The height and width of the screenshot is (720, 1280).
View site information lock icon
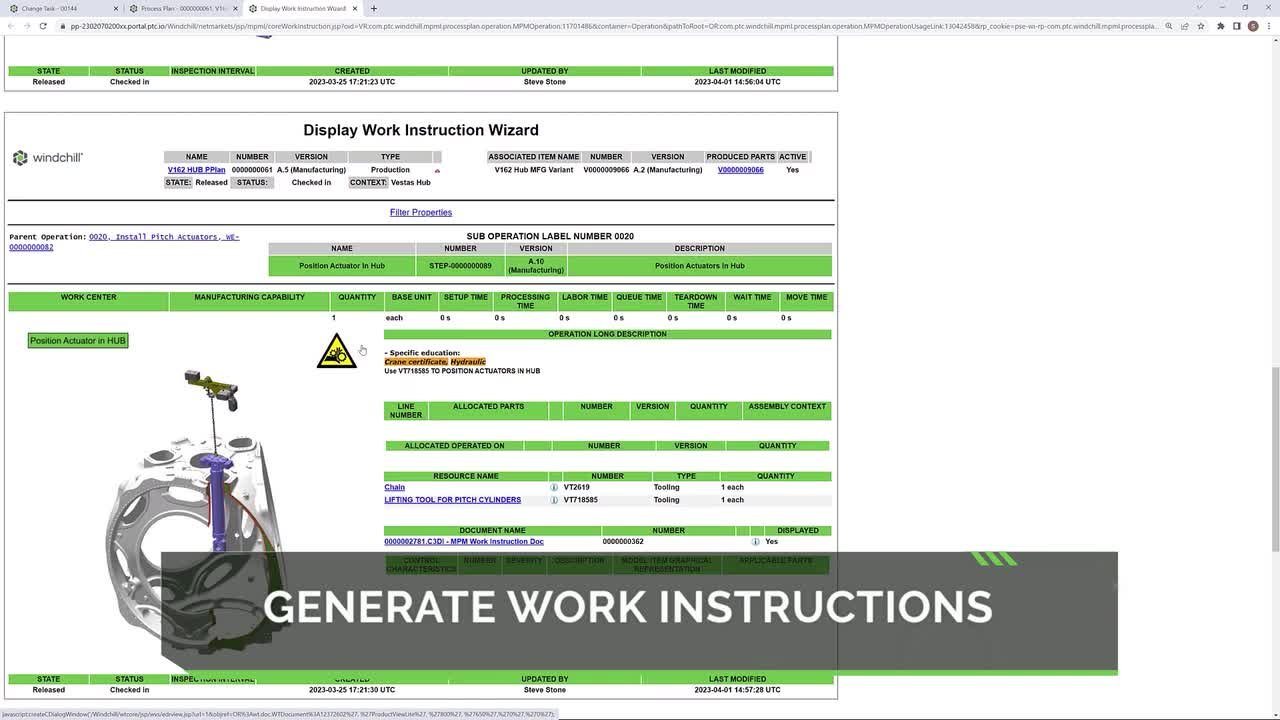62,26
